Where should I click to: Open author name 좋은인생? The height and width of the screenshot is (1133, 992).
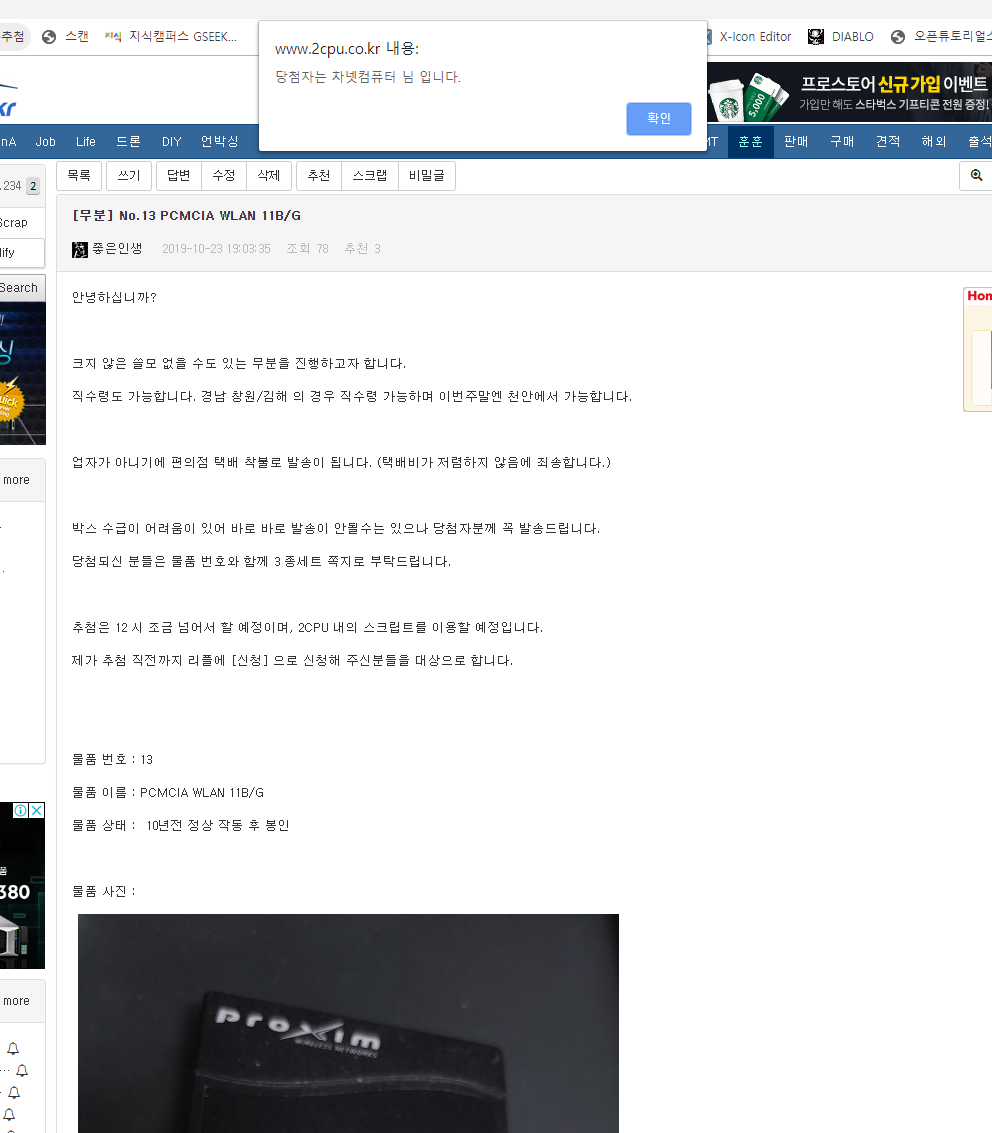117,249
